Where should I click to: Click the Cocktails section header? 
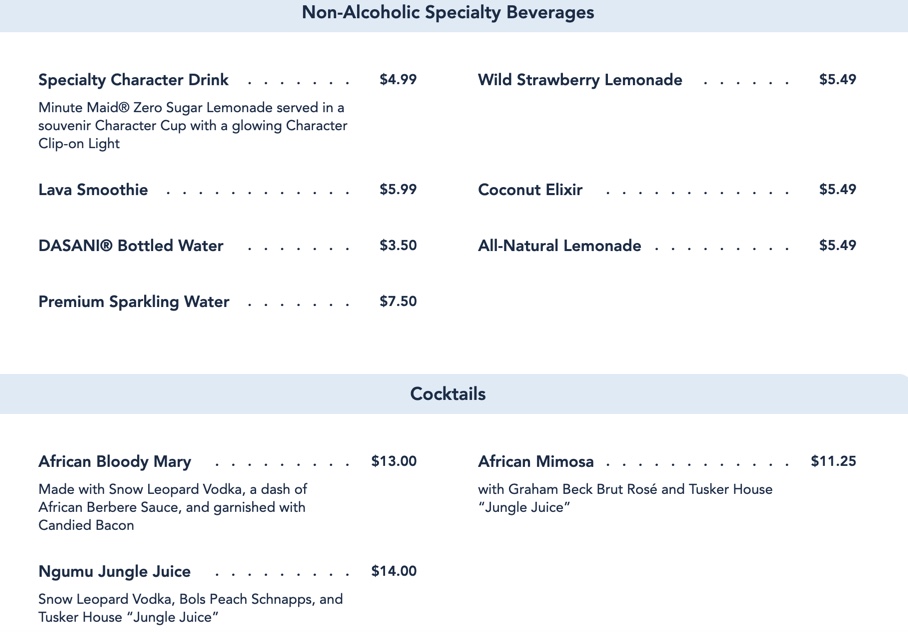click(x=448, y=394)
